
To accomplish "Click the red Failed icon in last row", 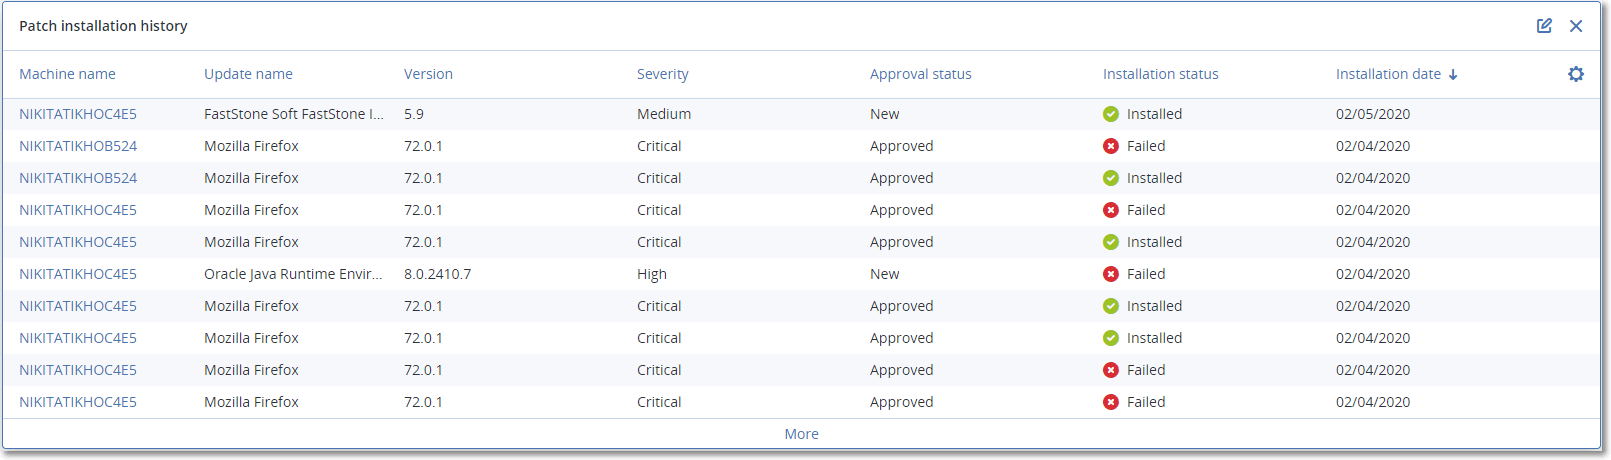I will [x=1110, y=402].
